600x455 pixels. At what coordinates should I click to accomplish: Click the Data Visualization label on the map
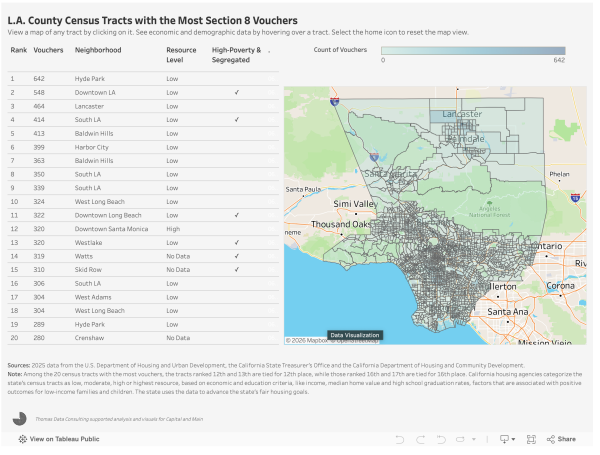355,335
